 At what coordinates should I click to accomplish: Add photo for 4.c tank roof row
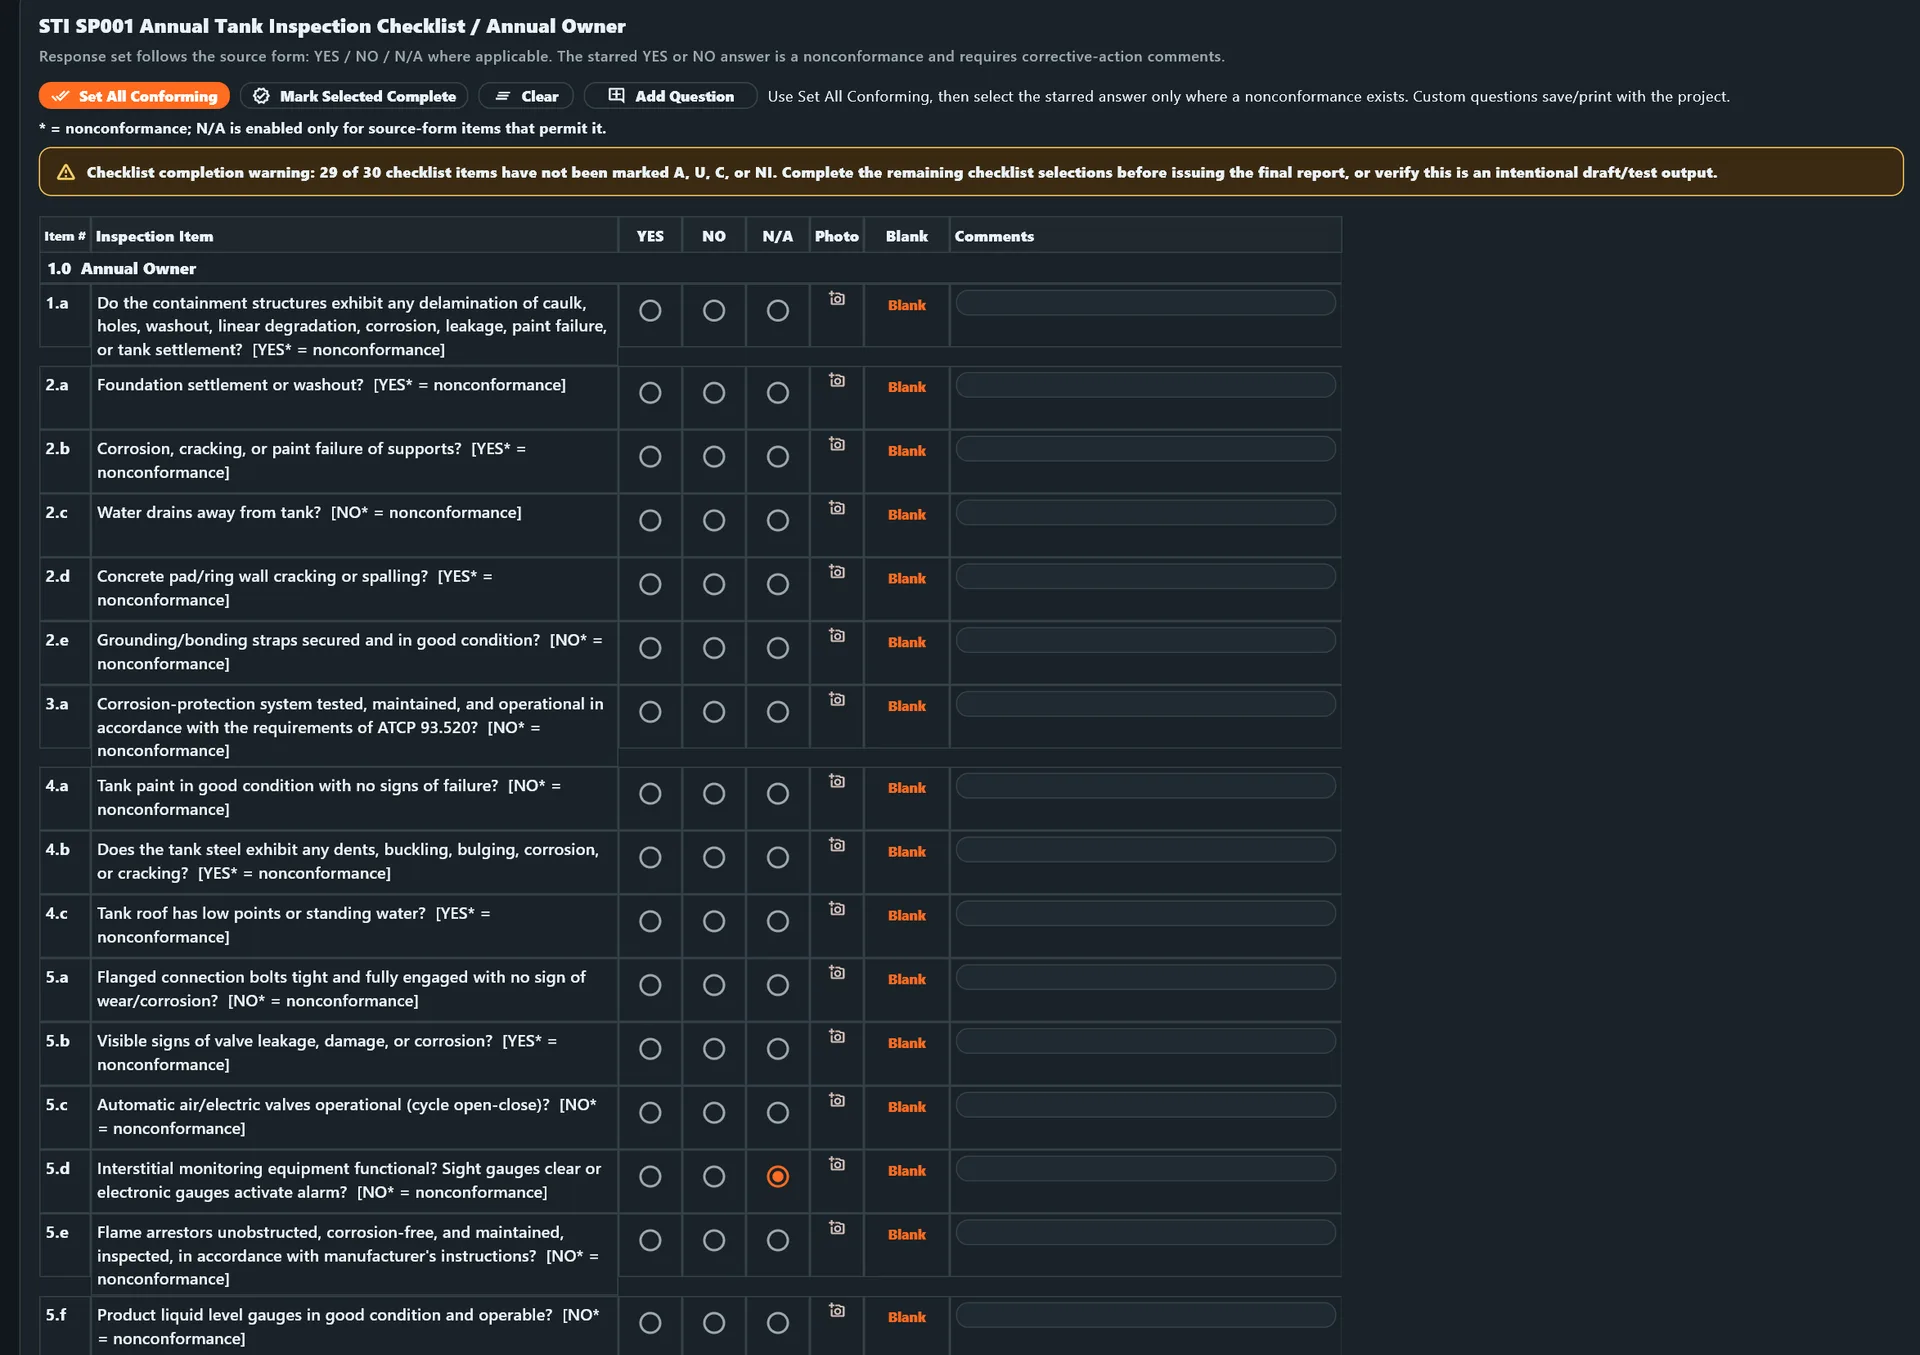[x=837, y=909]
